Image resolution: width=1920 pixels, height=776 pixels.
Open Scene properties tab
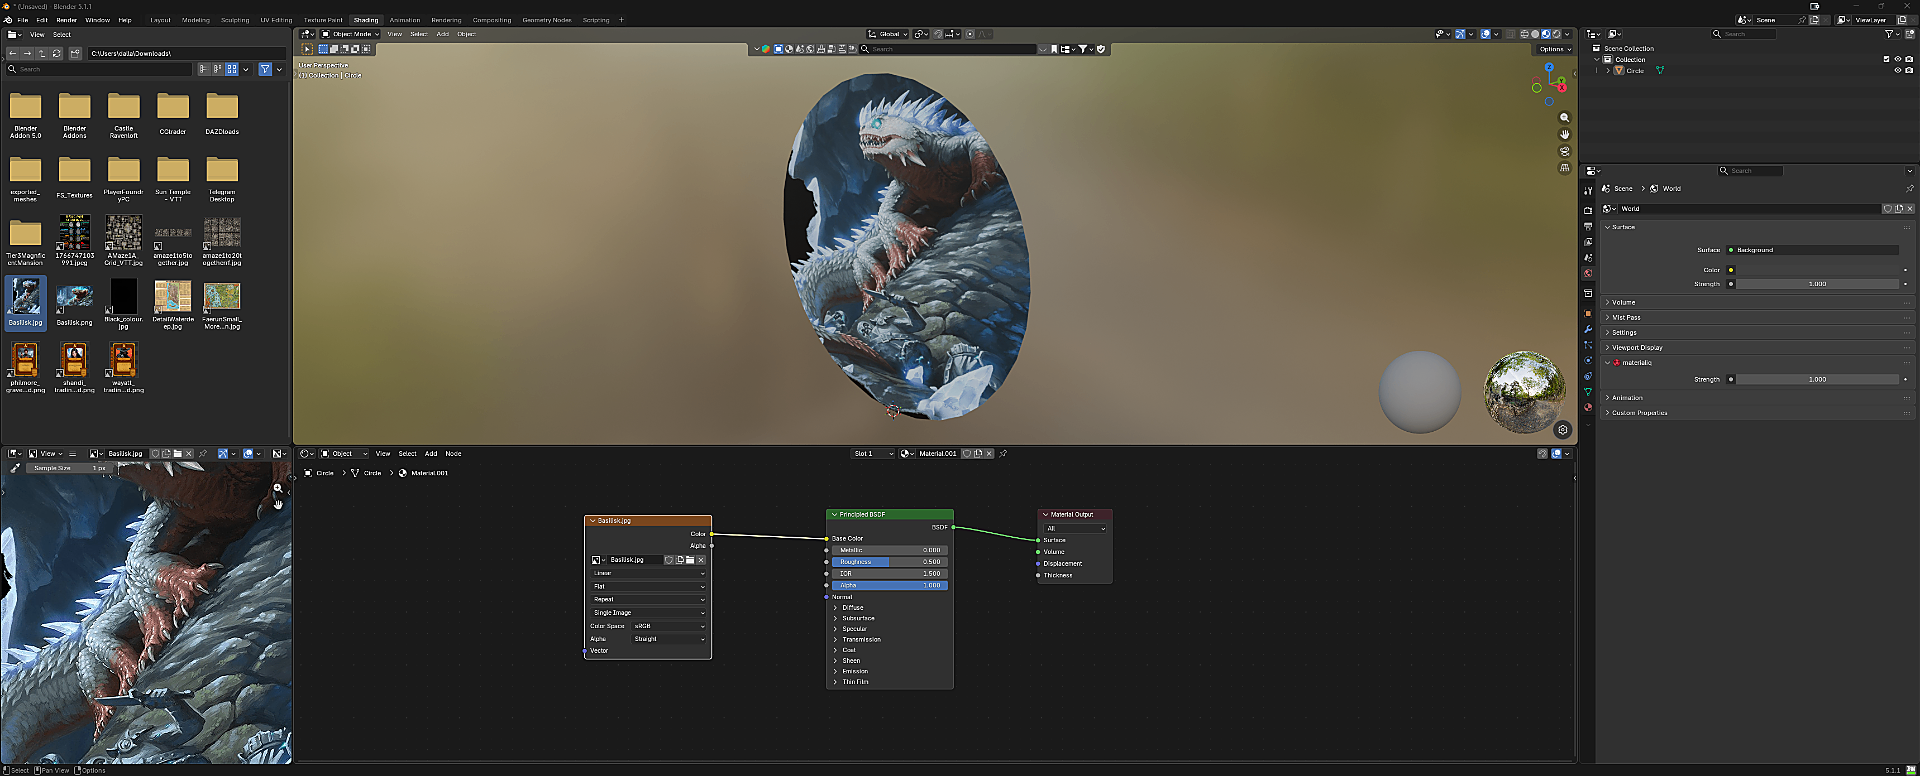tap(1588, 257)
